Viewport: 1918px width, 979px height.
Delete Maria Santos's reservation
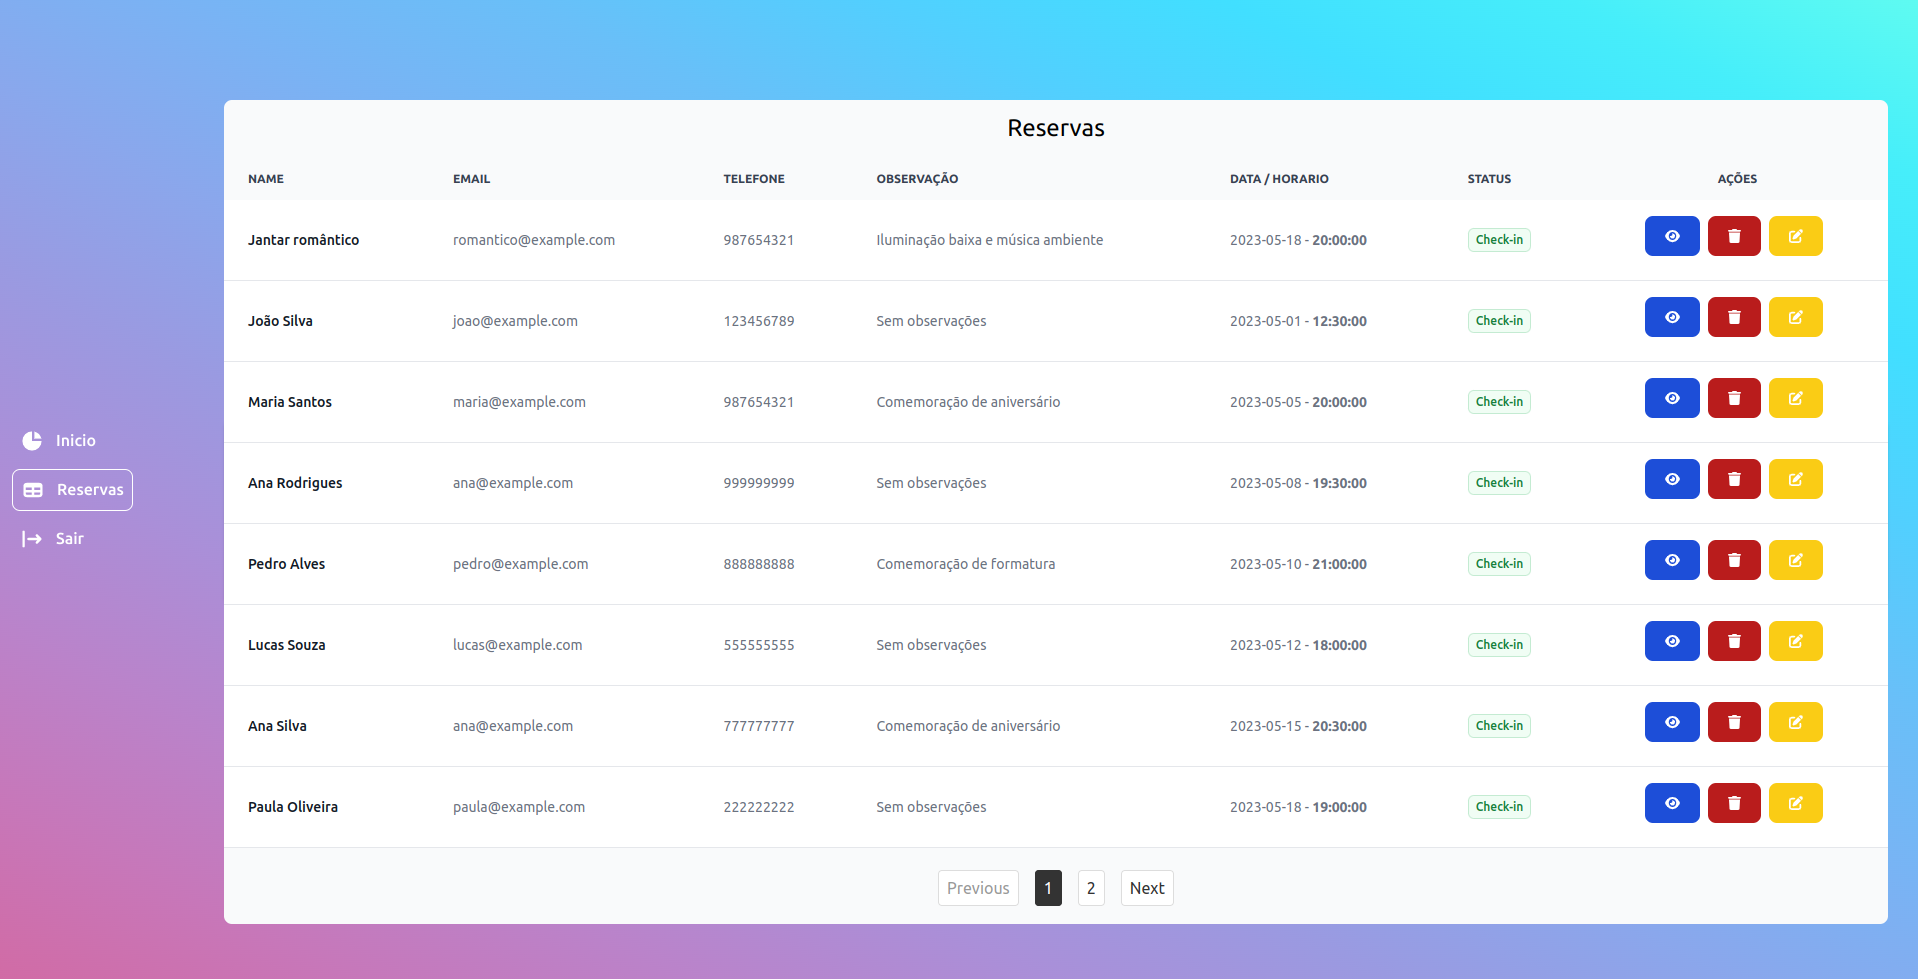(1734, 398)
